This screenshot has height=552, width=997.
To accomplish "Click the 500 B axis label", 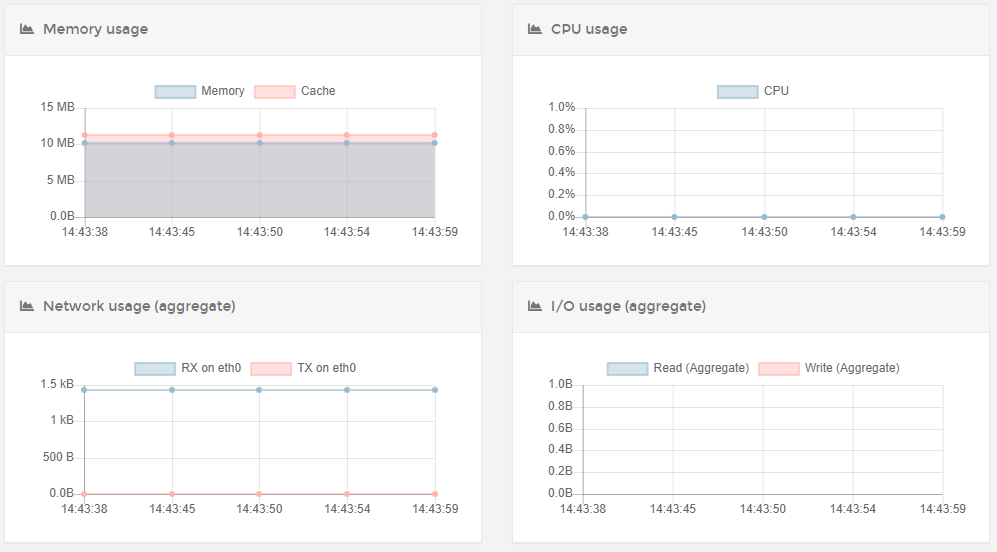I will click(x=58, y=457).
